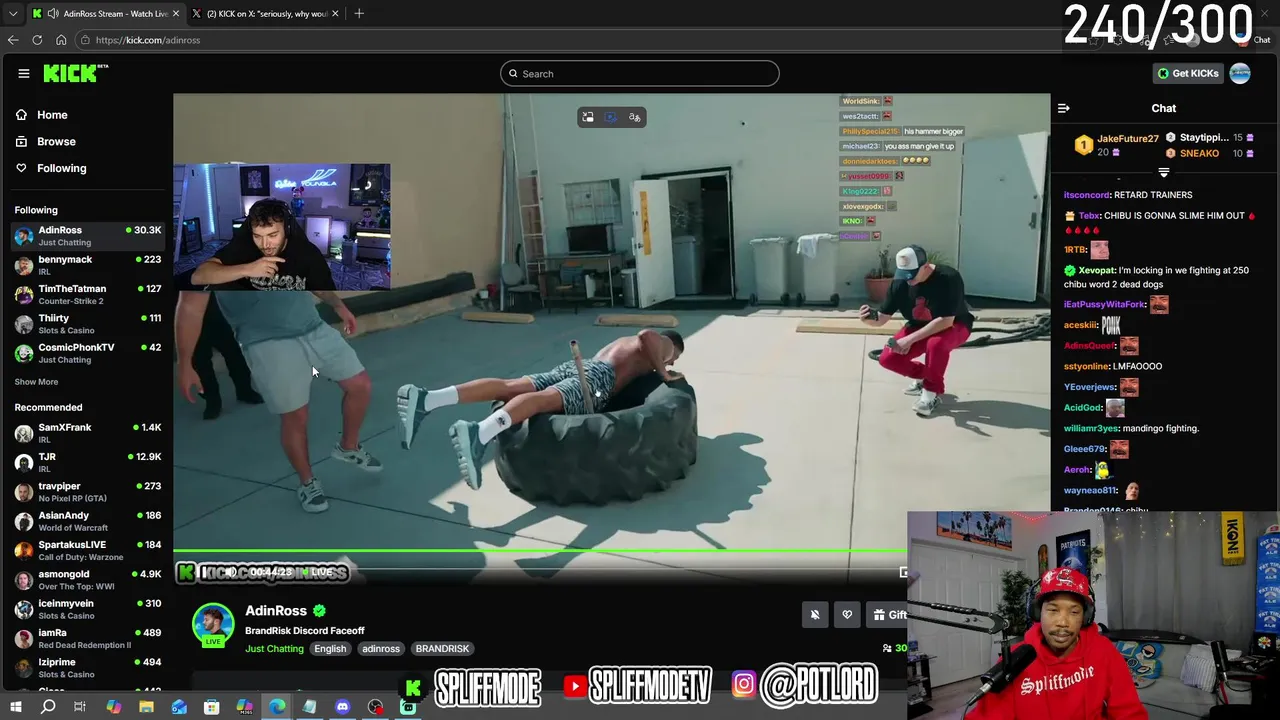1280x720 pixels.
Task: Open Windows taskbar search
Action: (48, 707)
